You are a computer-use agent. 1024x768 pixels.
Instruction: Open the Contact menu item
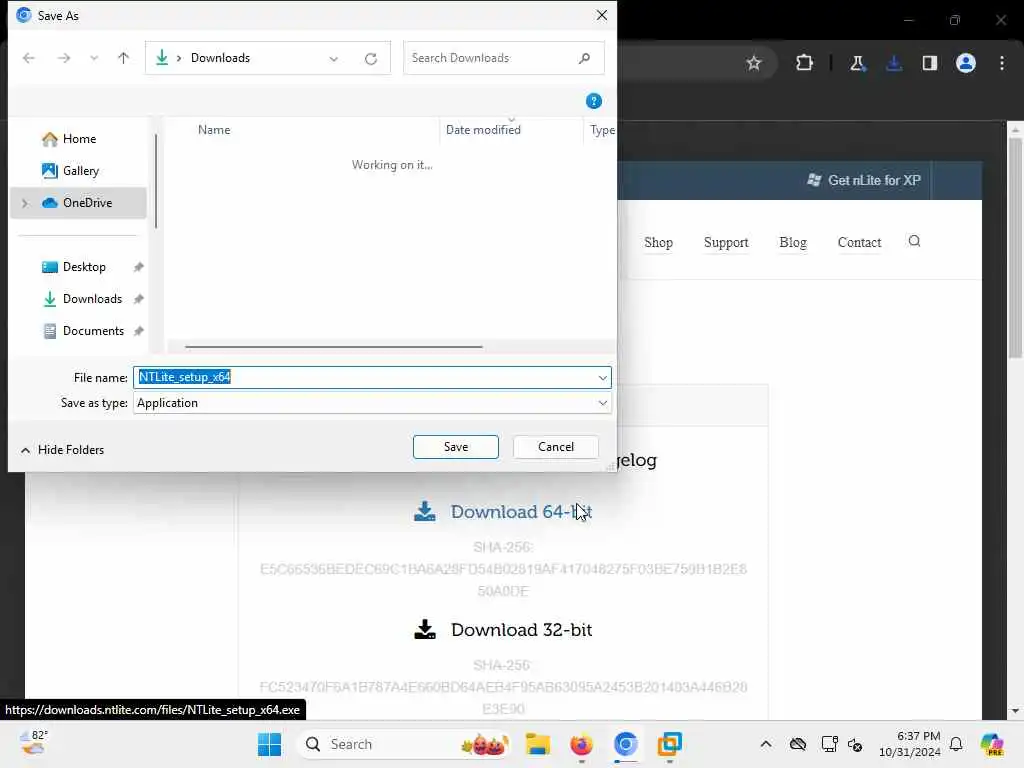pyautogui.click(x=859, y=243)
